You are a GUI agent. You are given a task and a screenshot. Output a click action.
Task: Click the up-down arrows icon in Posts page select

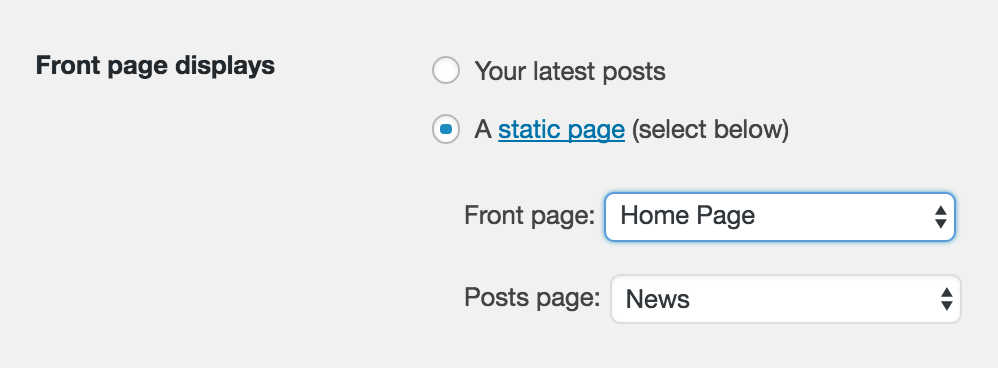pos(946,299)
